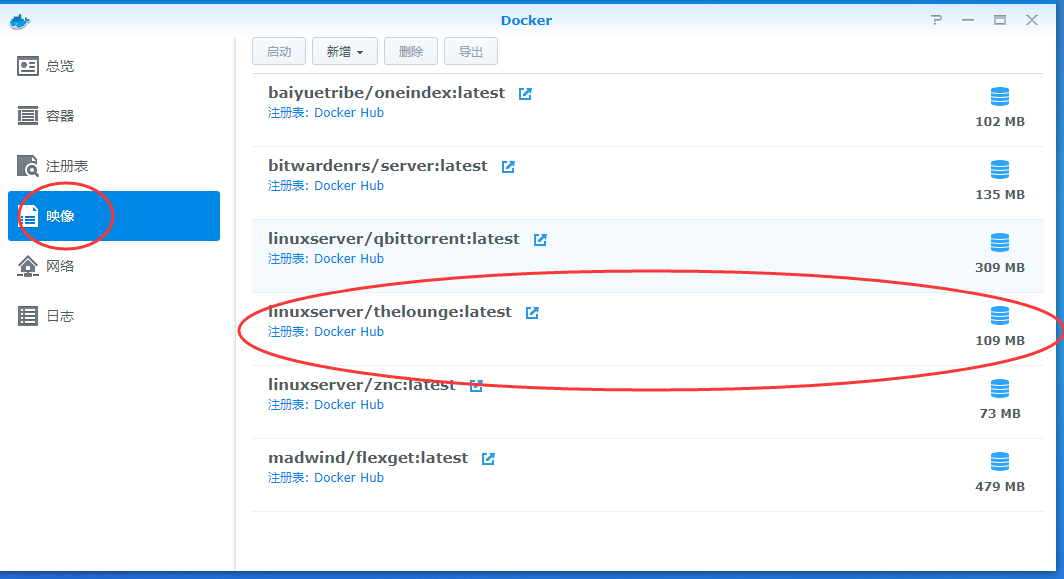Click the Docker whale logo icon

(x=20, y=22)
